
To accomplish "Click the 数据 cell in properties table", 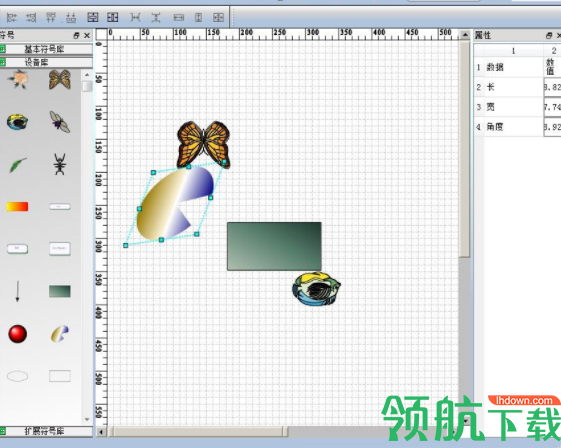I will (513, 67).
